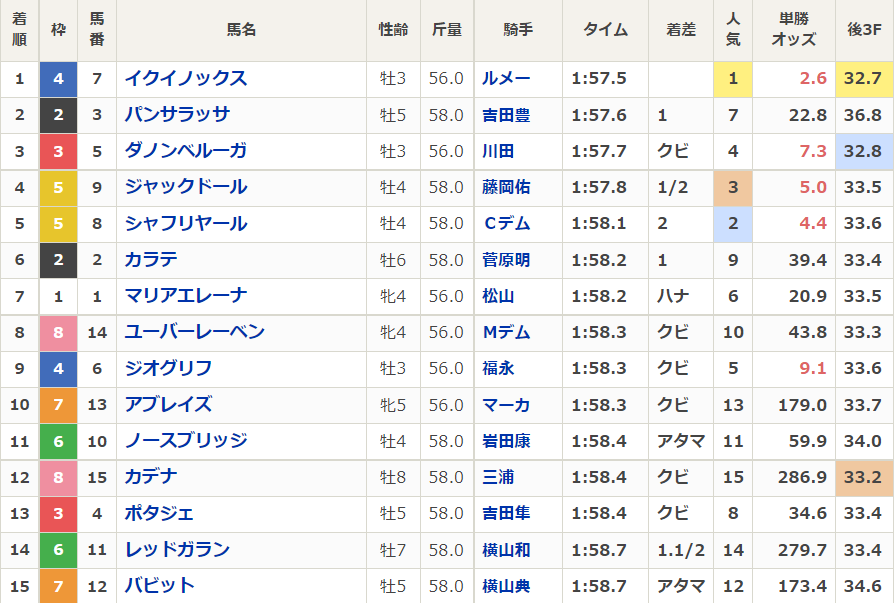
Task: Select white frame cell for マリアエレーナ
Action: 58,296
